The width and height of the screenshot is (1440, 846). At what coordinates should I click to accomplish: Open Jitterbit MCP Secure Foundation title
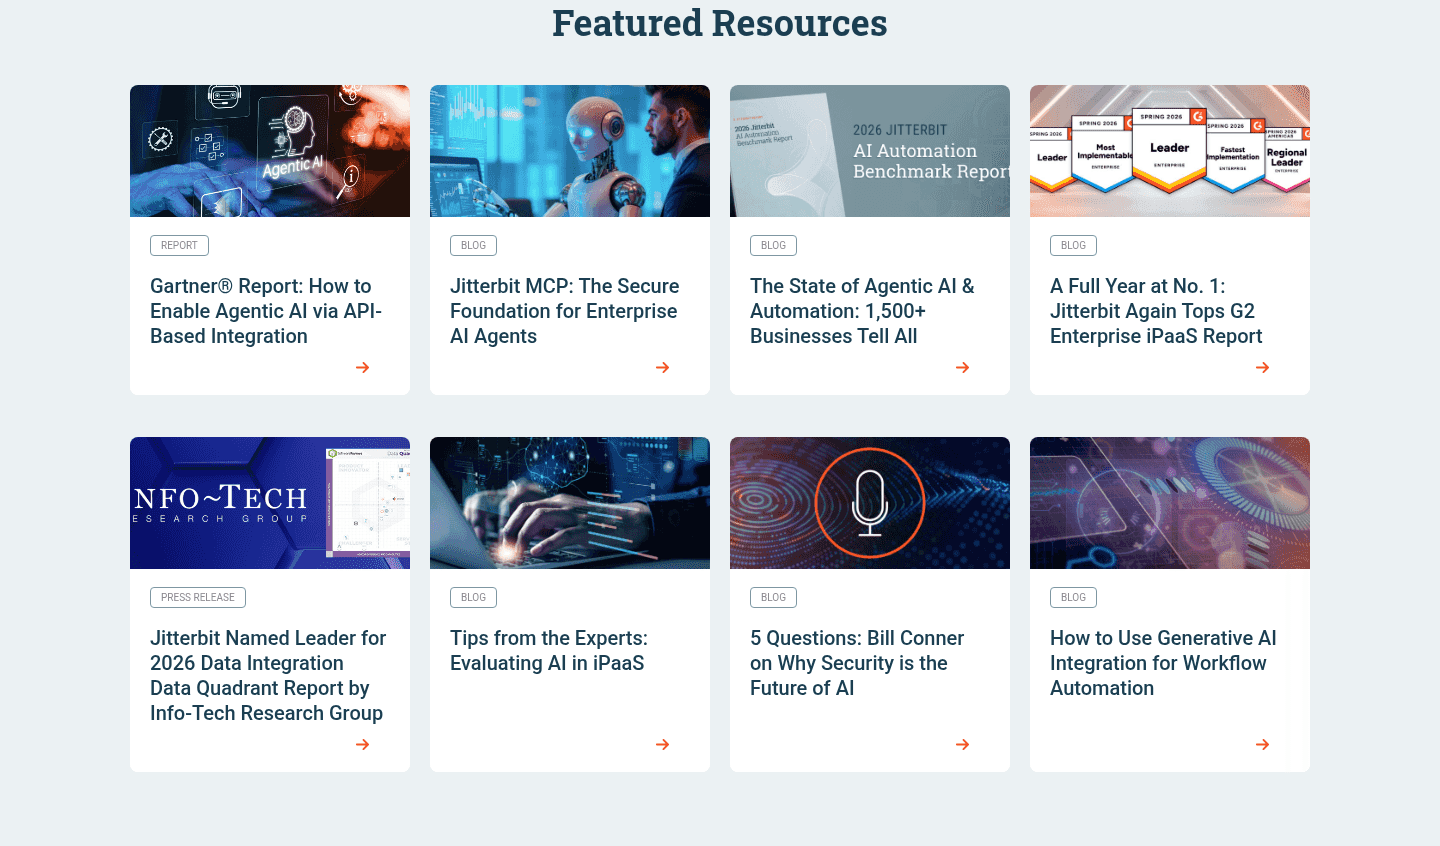pos(565,311)
